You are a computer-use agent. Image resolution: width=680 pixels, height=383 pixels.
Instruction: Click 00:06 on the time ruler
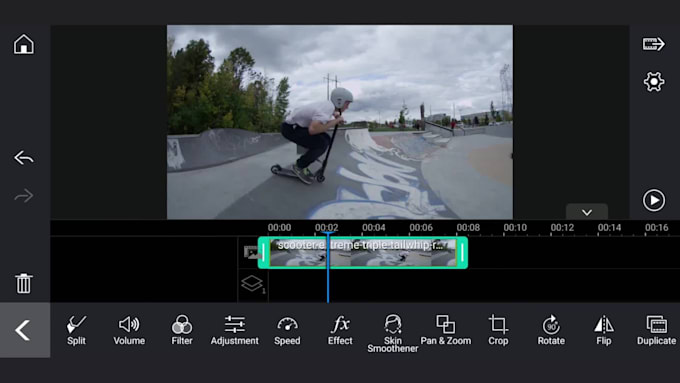coord(421,227)
